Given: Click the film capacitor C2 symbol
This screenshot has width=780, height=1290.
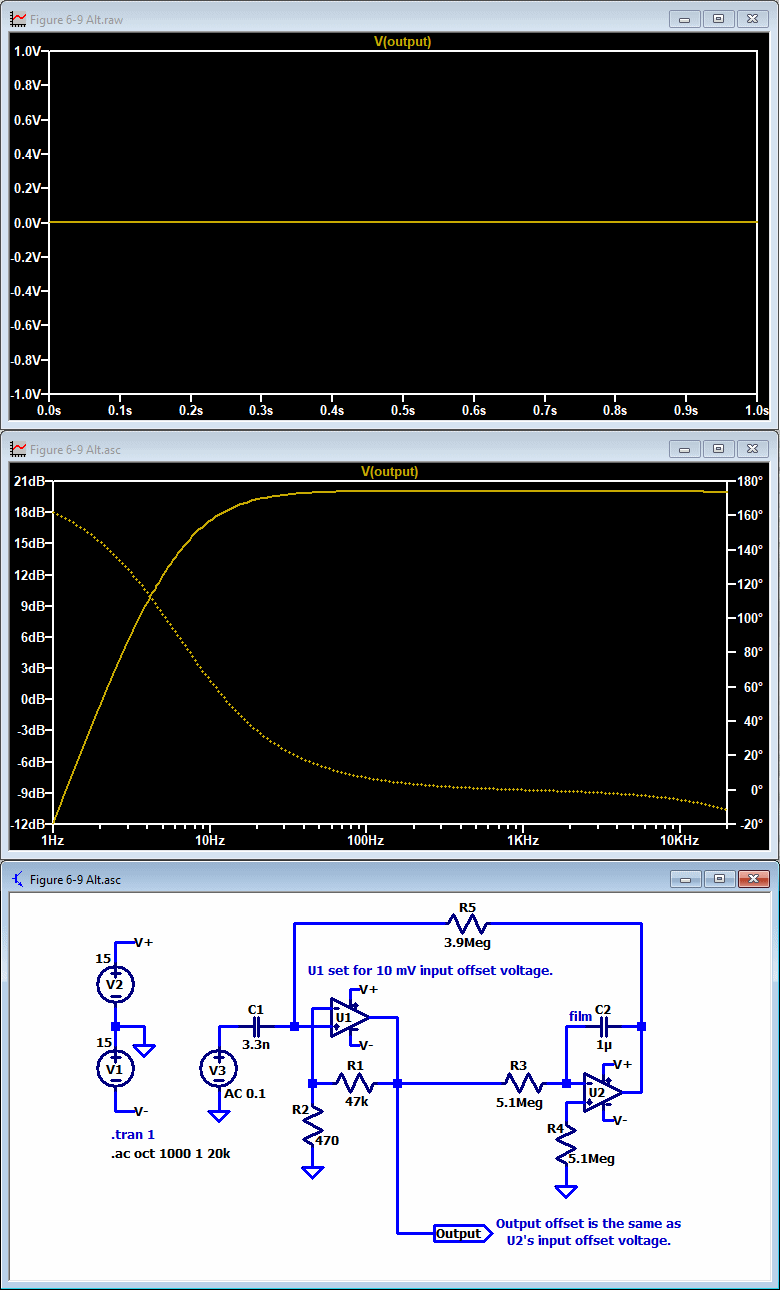Looking at the screenshot, I should [604, 1026].
